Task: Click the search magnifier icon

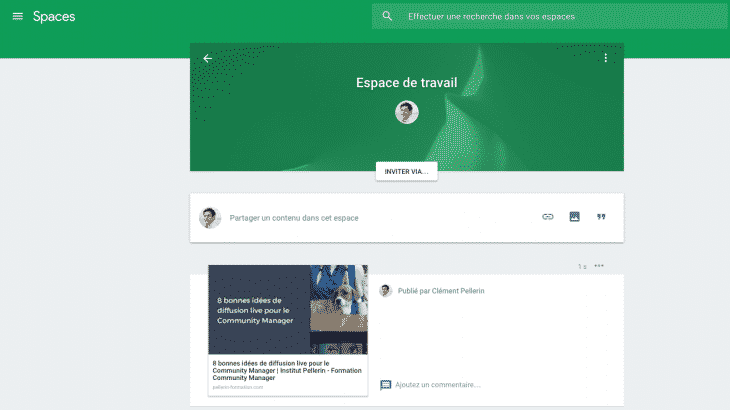Action: click(387, 16)
